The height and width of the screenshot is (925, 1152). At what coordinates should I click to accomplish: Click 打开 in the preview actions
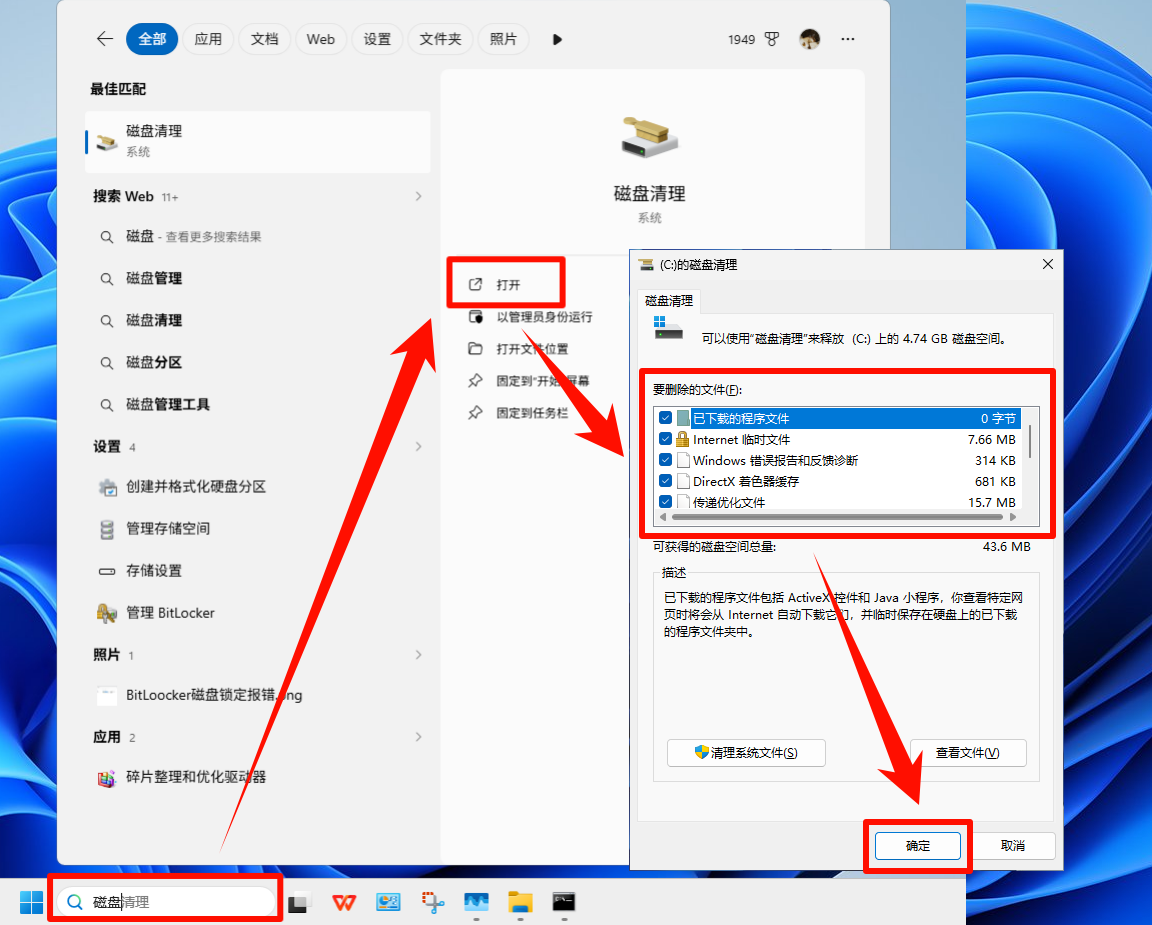coord(507,284)
